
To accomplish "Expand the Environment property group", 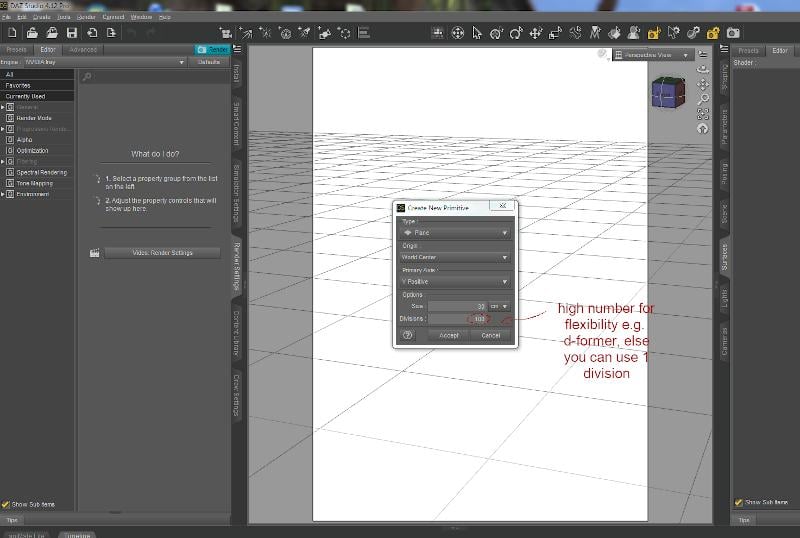I will coord(3,194).
